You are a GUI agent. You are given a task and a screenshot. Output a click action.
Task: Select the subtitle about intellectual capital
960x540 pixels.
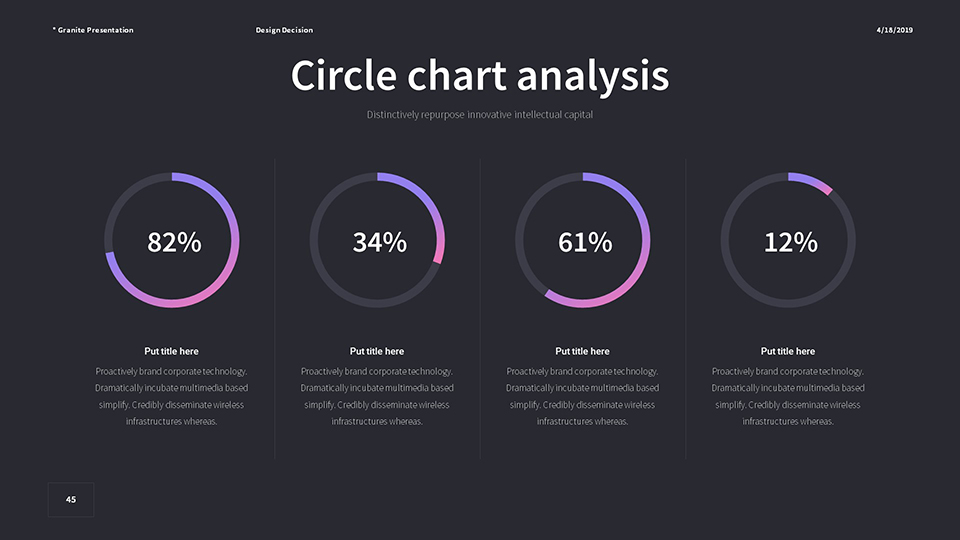tap(480, 115)
